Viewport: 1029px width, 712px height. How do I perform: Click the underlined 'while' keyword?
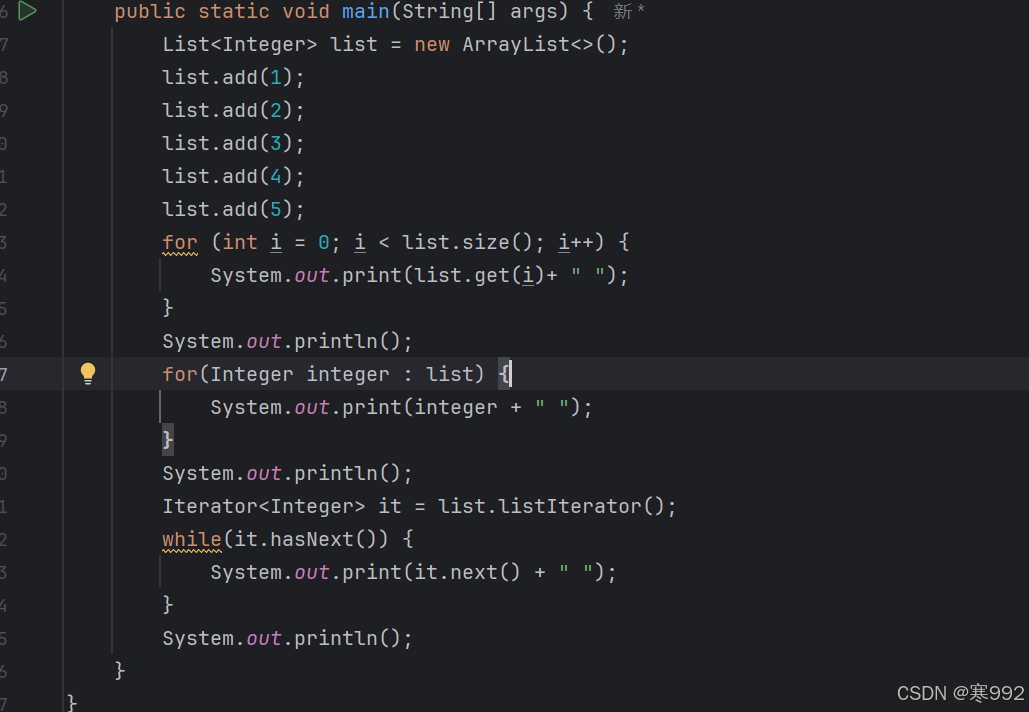click(x=191, y=538)
